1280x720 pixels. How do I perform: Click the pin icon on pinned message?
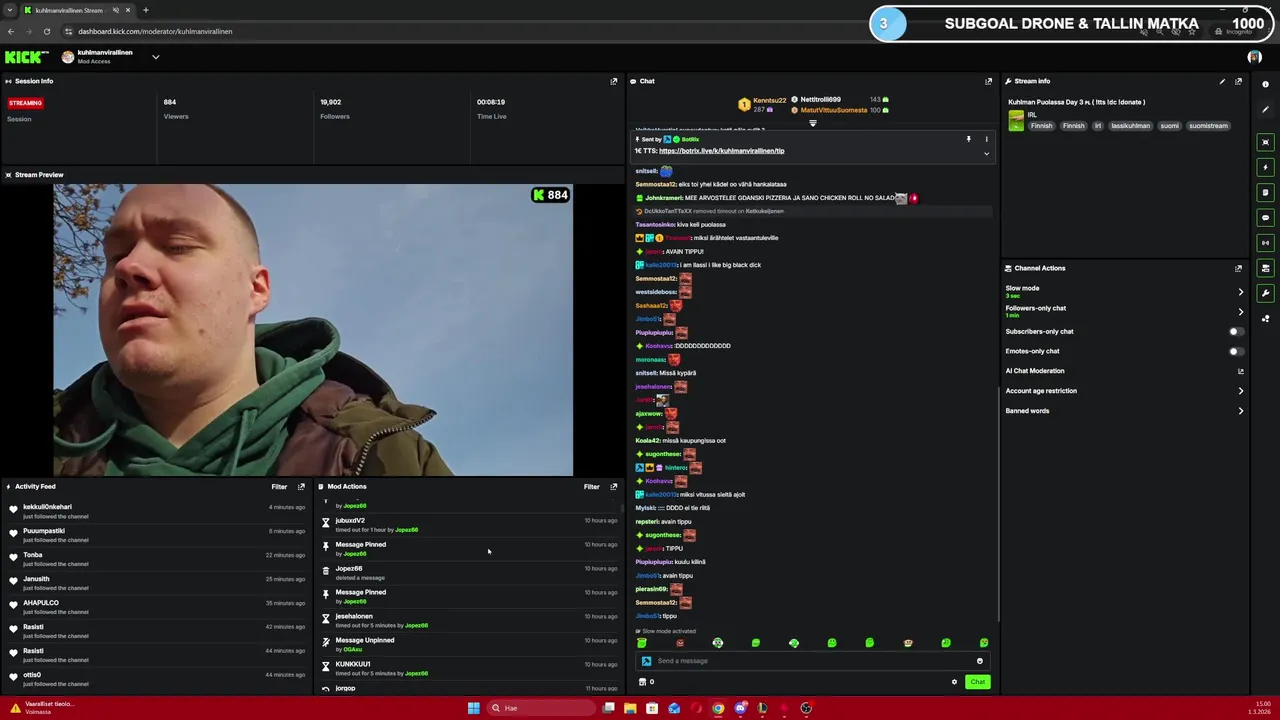[x=968, y=139]
